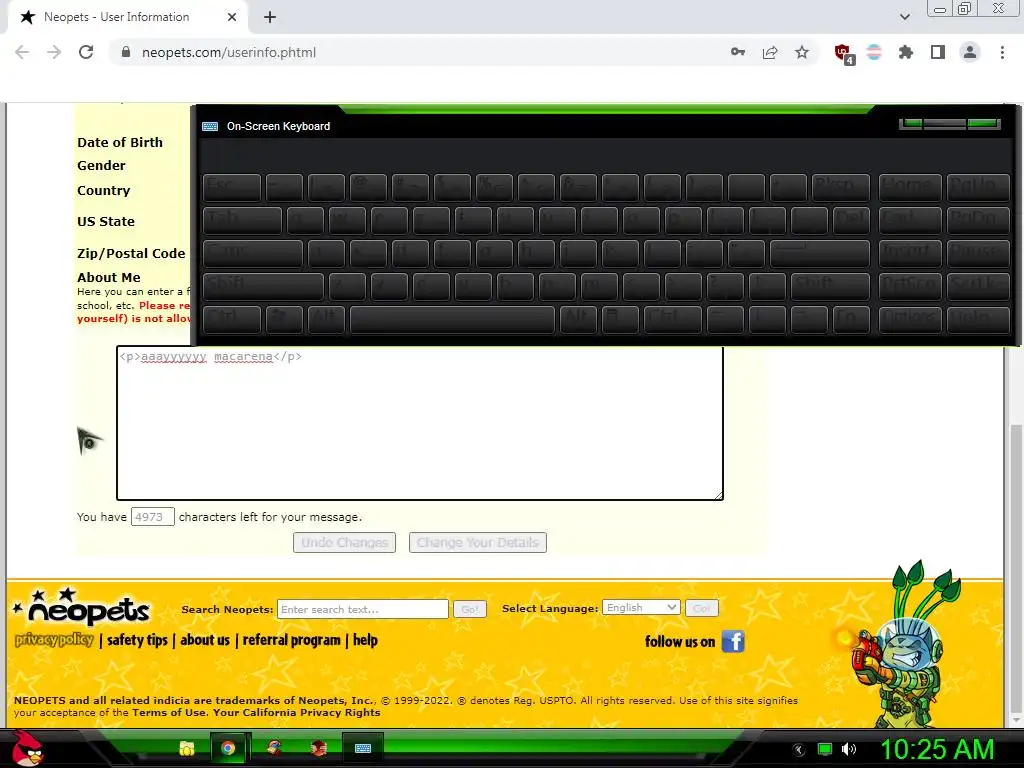Image resolution: width=1024 pixels, height=768 pixels.
Task: Tap the Esc key on keyboard
Action: [x=232, y=187]
